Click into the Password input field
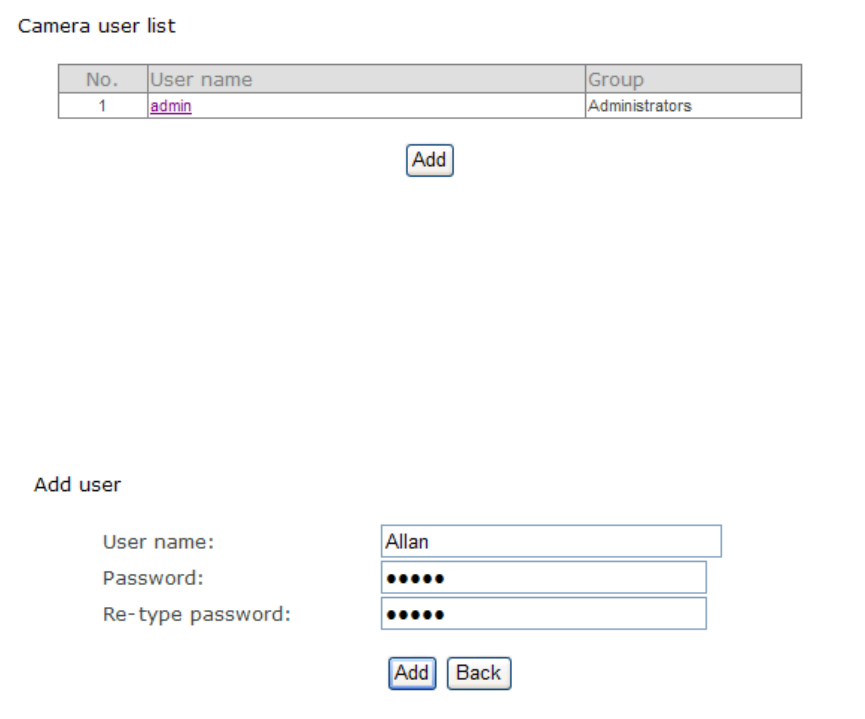Screen dimensions: 865x719 pos(543,577)
